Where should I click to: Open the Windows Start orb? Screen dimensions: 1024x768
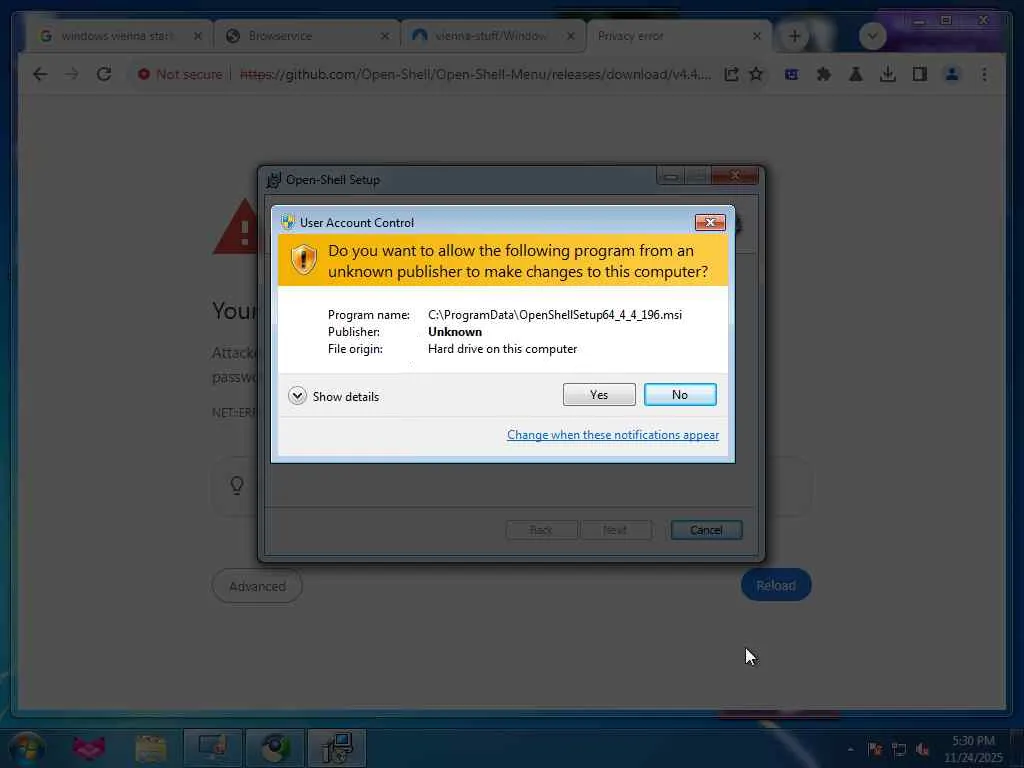point(27,748)
